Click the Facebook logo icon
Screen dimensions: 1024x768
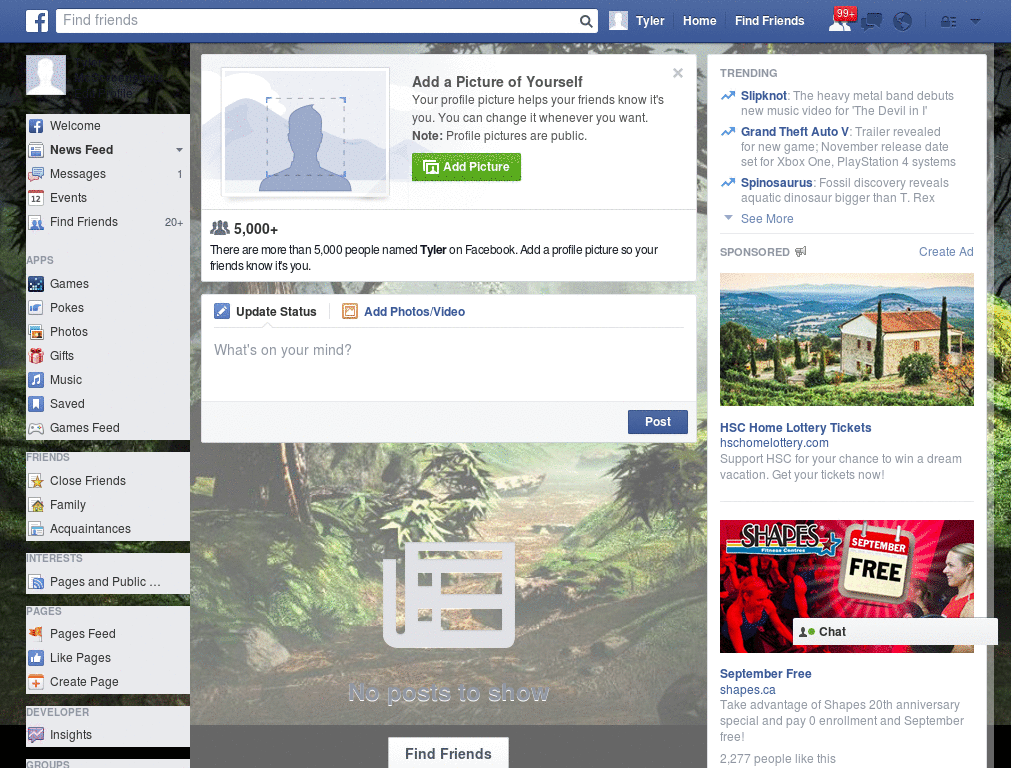tap(37, 21)
